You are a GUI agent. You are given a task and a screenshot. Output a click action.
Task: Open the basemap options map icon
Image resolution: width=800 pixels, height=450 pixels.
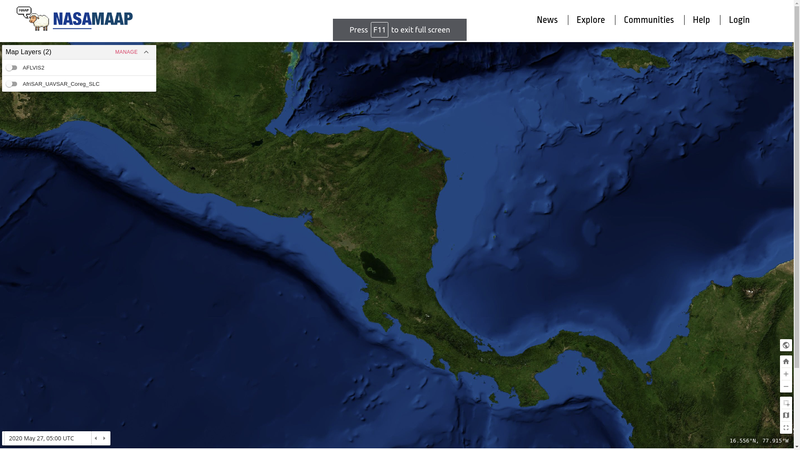[786, 415]
